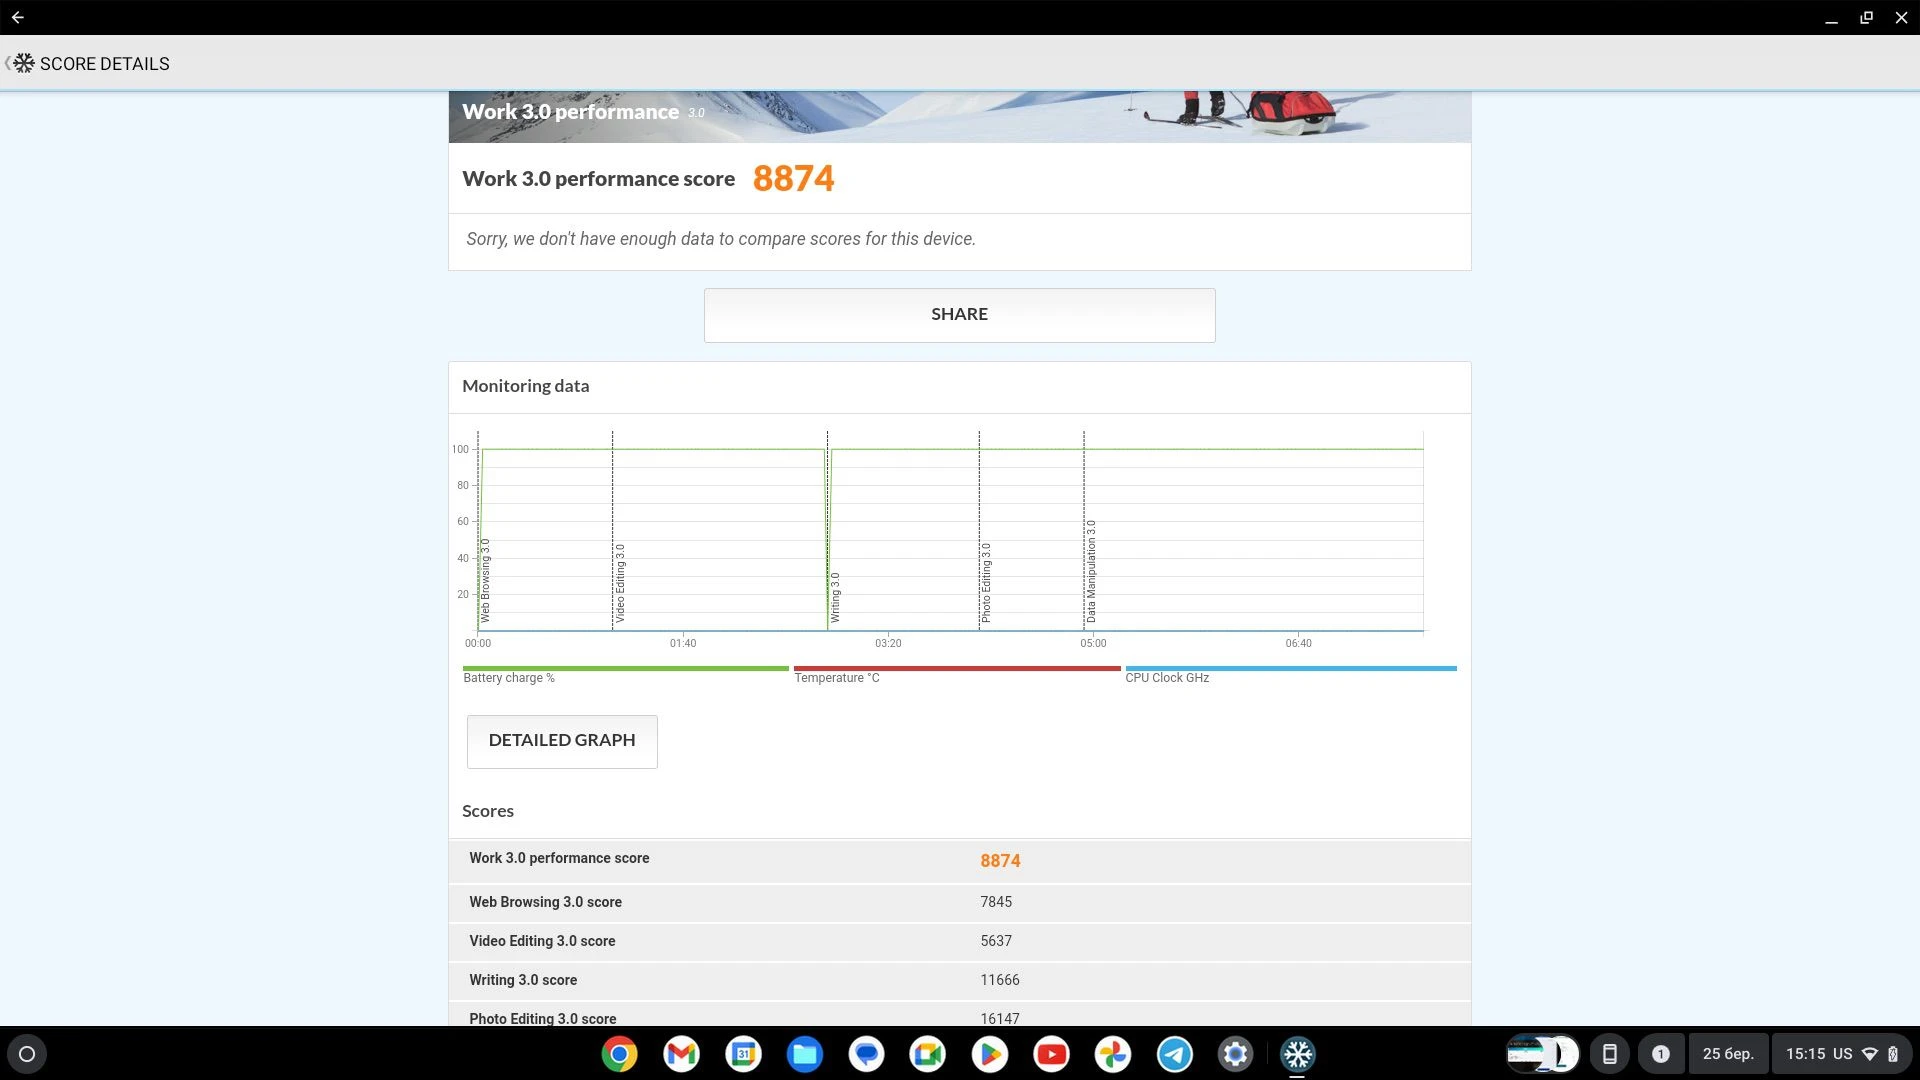
Task: Open the Phone Hub icon in tray
Action: coord(1609,1054)
